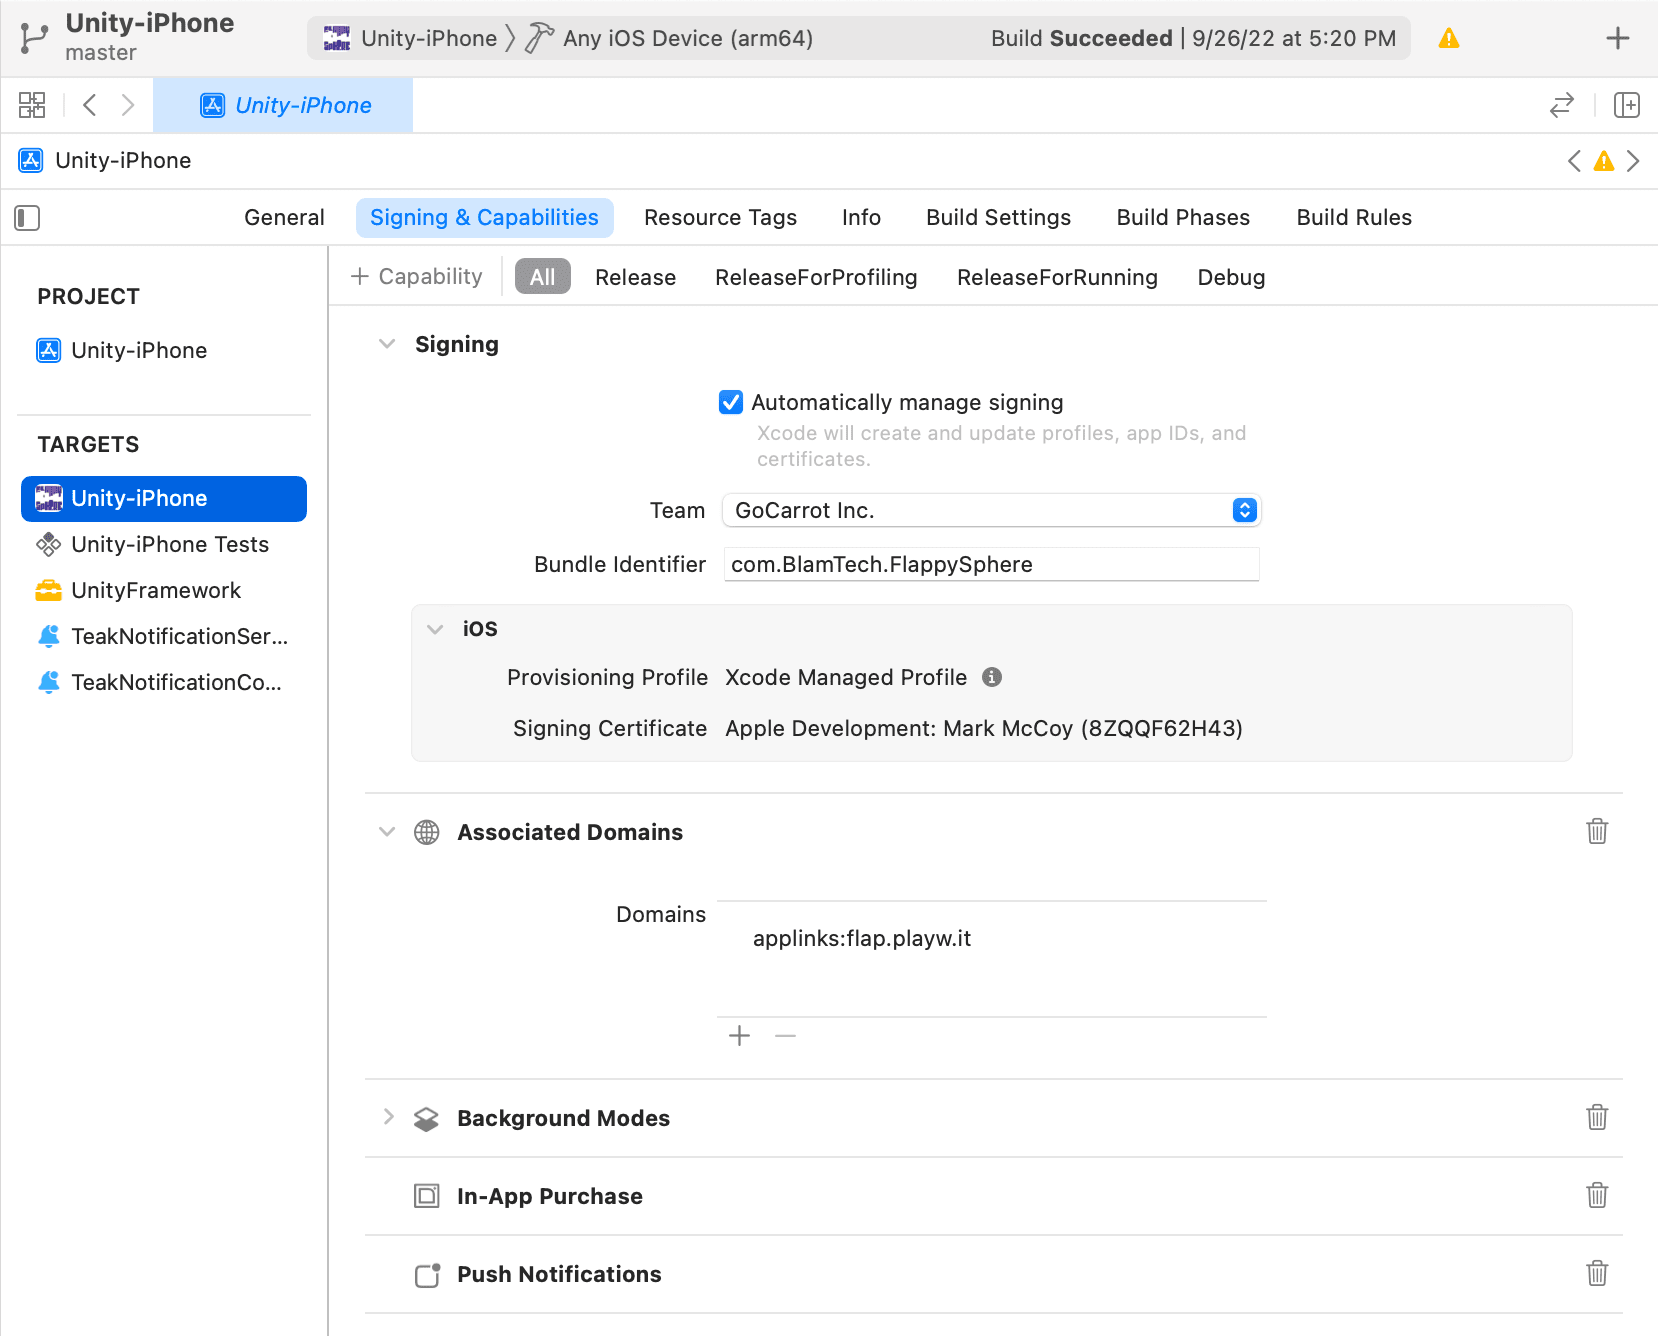Delete the Associated Domains capability
The height and width of the screenshot is (1336, 1658).
tap(1597, 831)
